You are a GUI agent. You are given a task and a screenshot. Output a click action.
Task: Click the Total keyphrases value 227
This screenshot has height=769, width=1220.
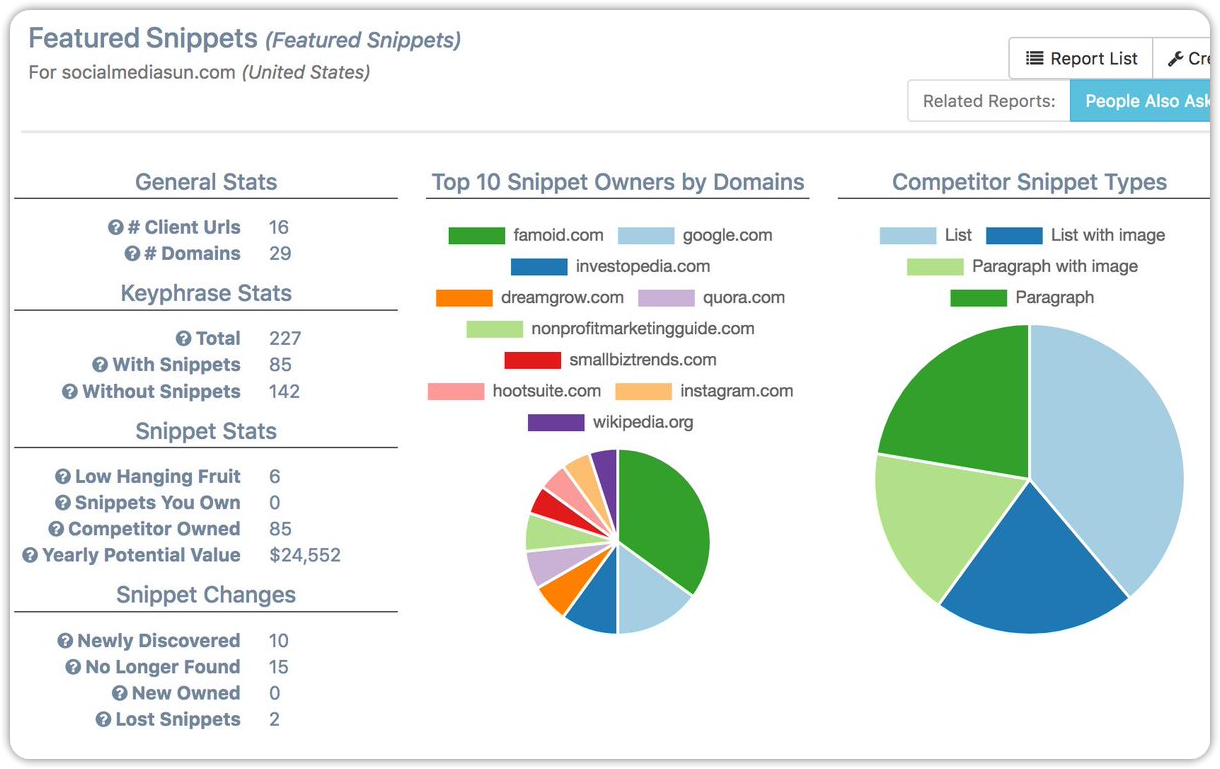pyautogui.click(x=285, y=339)
